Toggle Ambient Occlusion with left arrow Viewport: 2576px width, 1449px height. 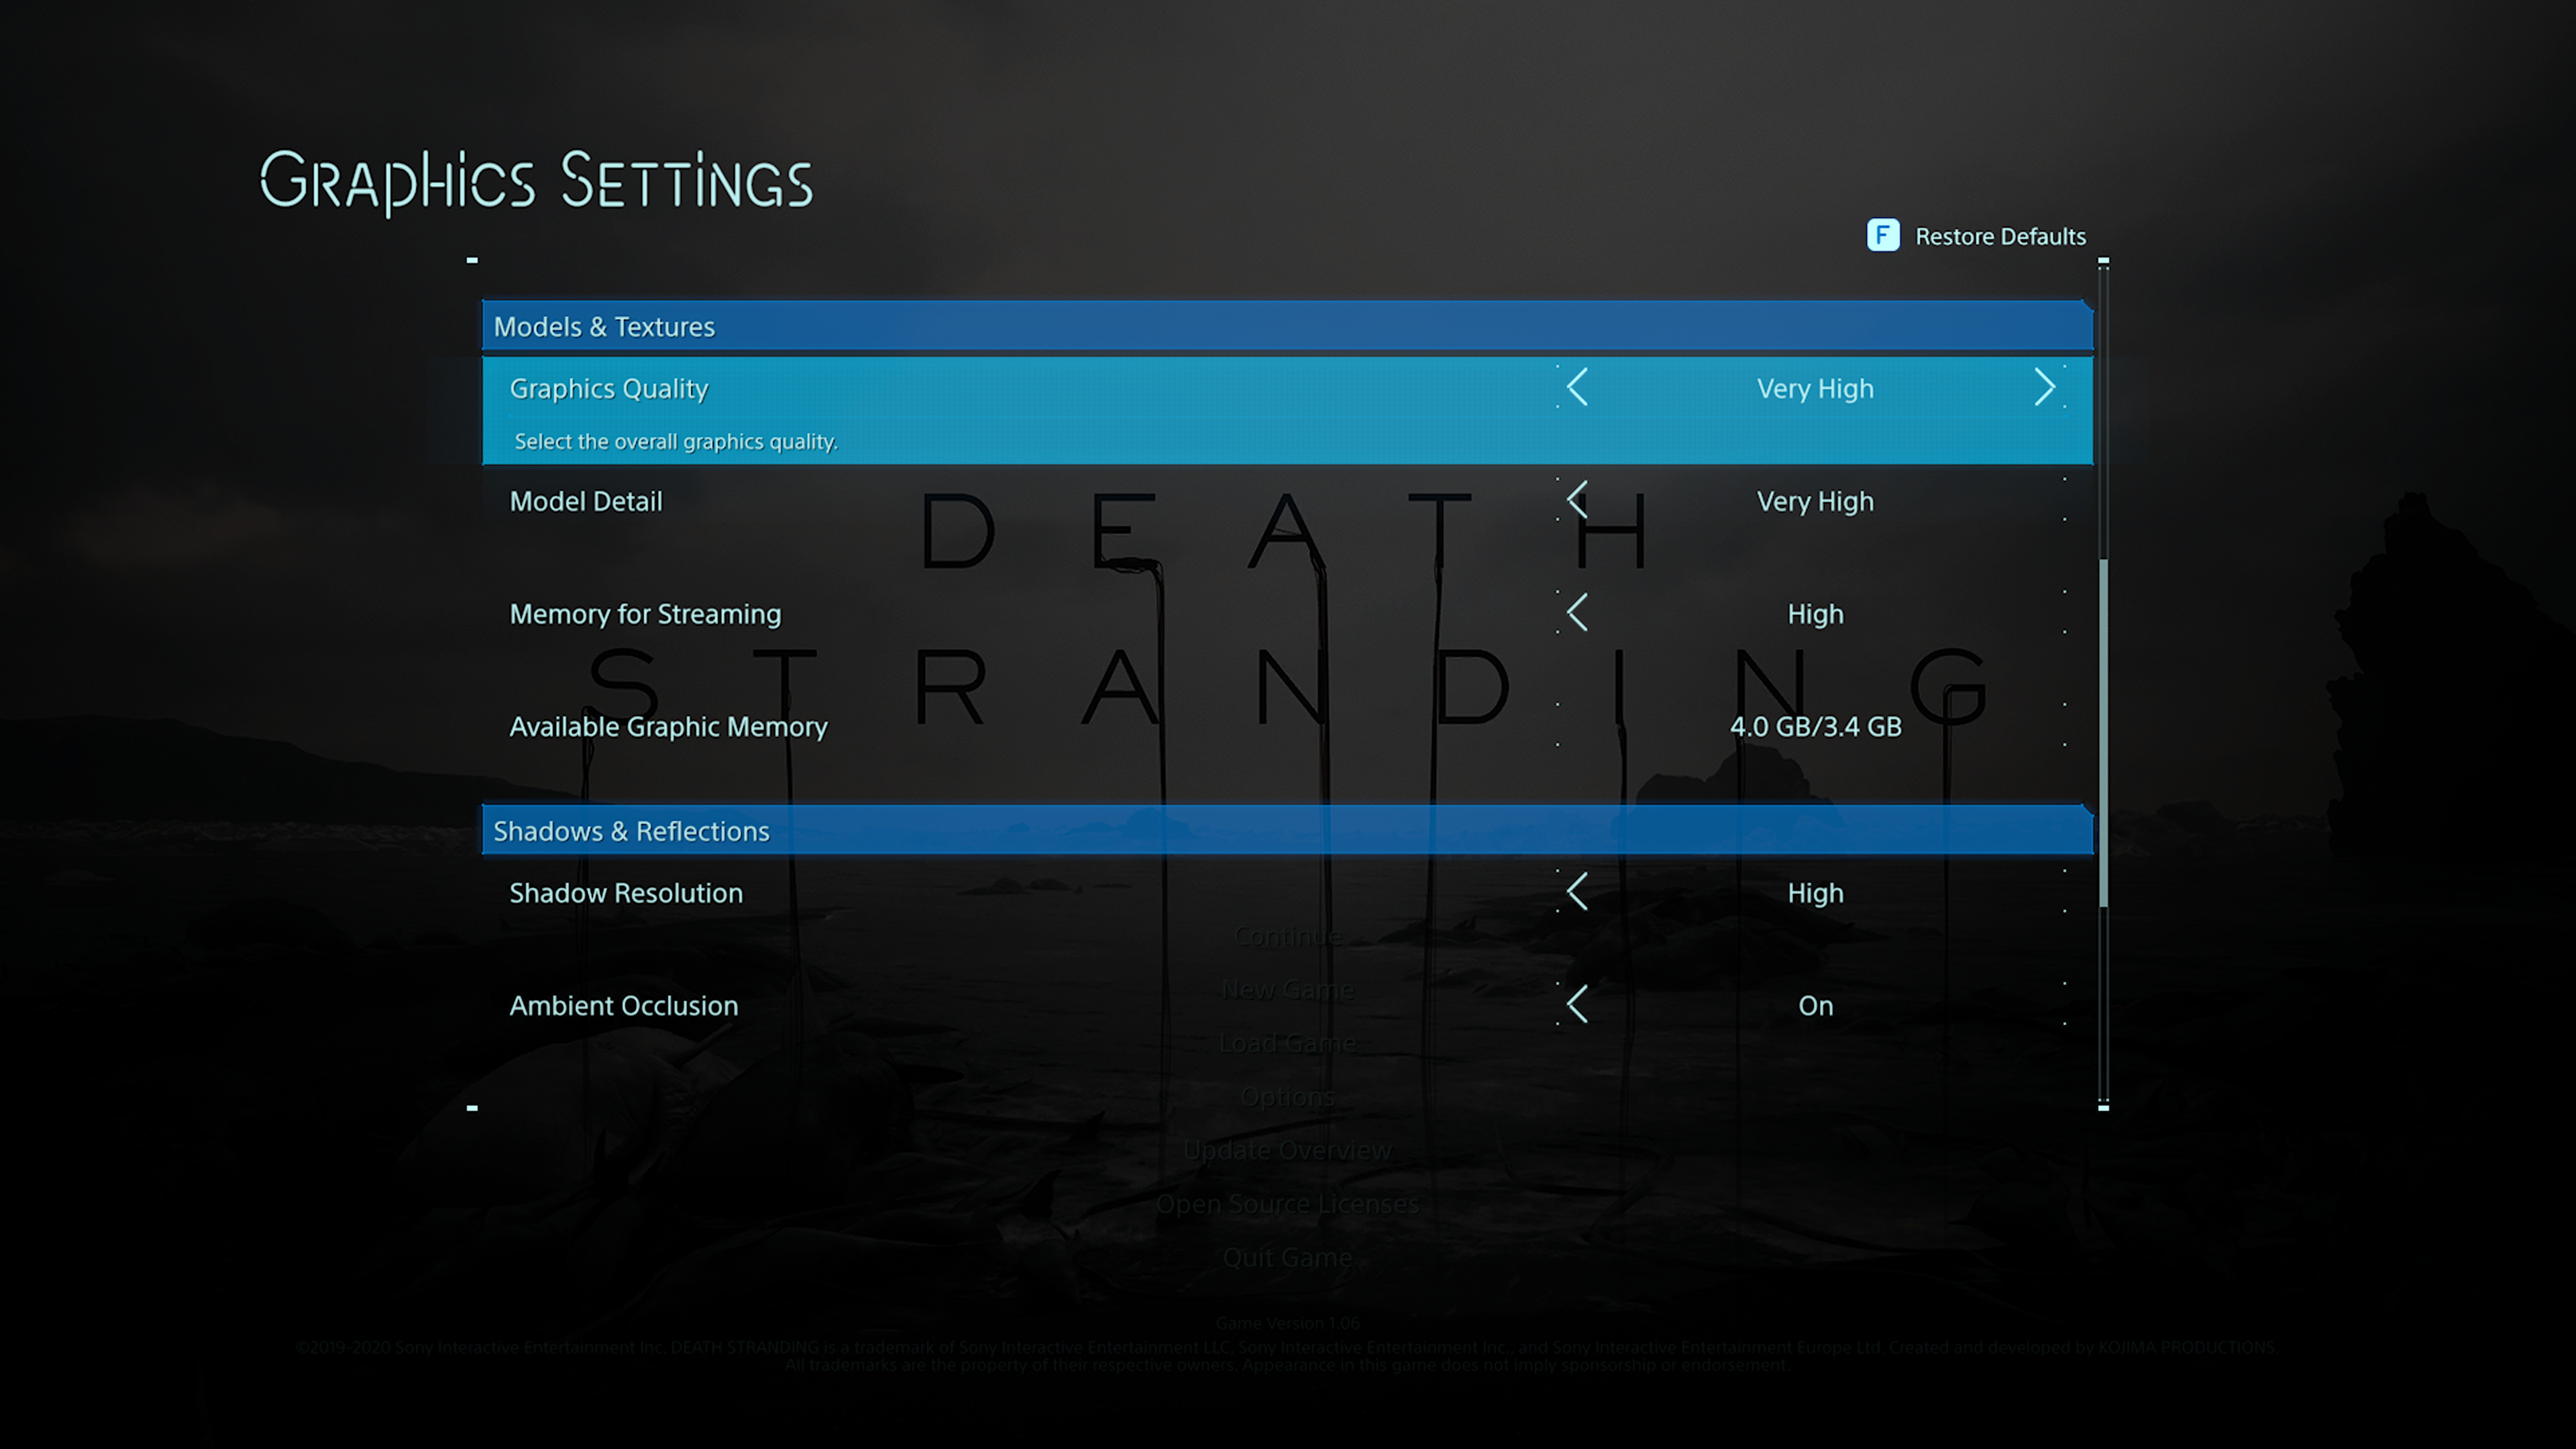click(x=1578, y=1004)
